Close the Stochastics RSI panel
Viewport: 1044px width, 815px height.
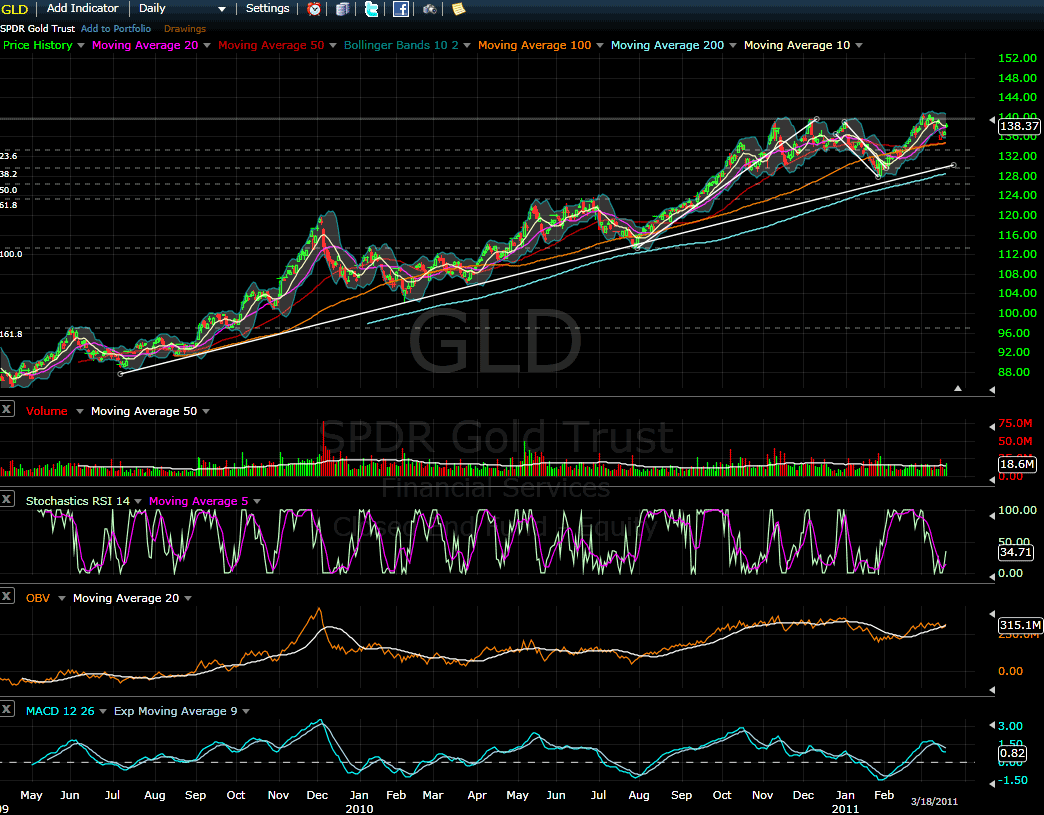7,499
